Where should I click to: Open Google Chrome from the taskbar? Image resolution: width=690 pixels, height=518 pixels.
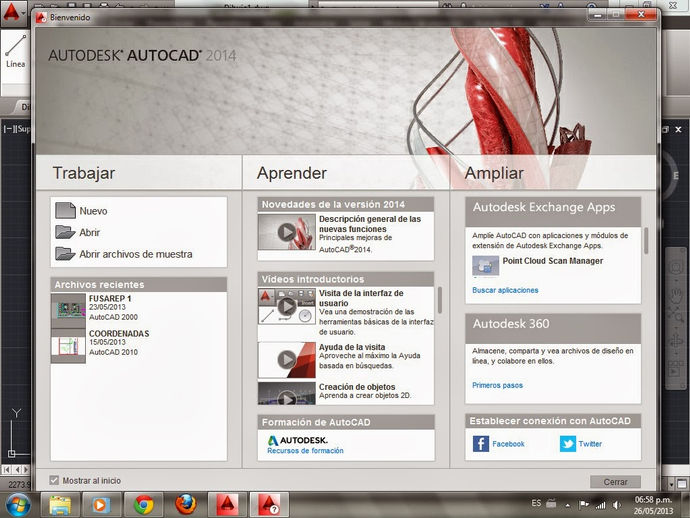tap(143, 504)
